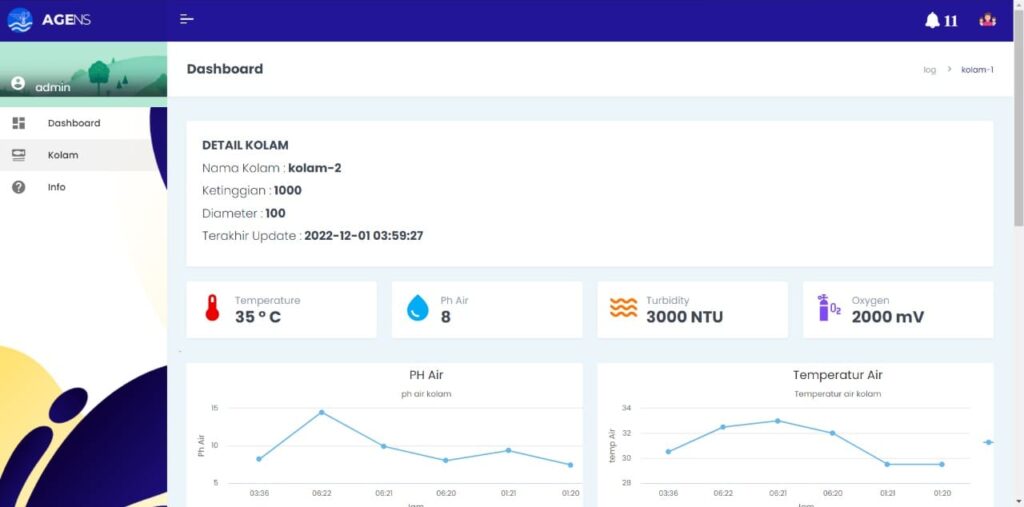Image resolution: width=1024 pixels, height=507 pixels.
Task: Open Dashboard menu item
Action: pyautogui.click(x=74, y=123)
